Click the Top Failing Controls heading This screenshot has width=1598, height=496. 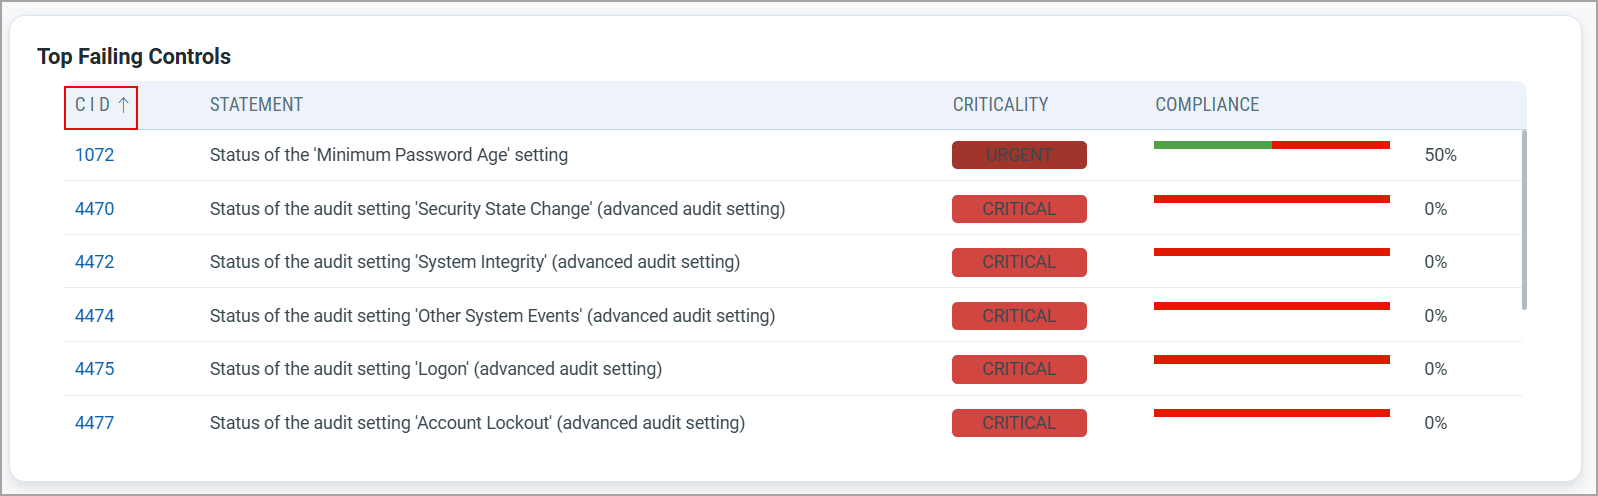(x=134, y=57)
